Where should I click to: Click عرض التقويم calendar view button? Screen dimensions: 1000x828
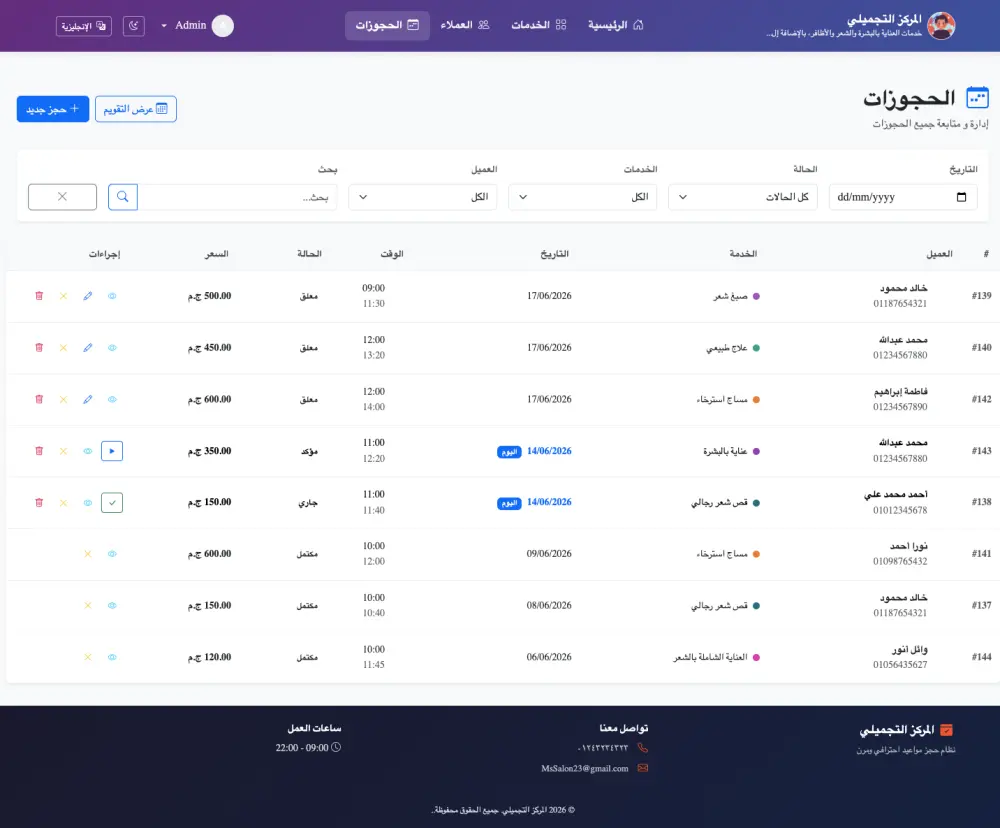(x=136, y=109)
